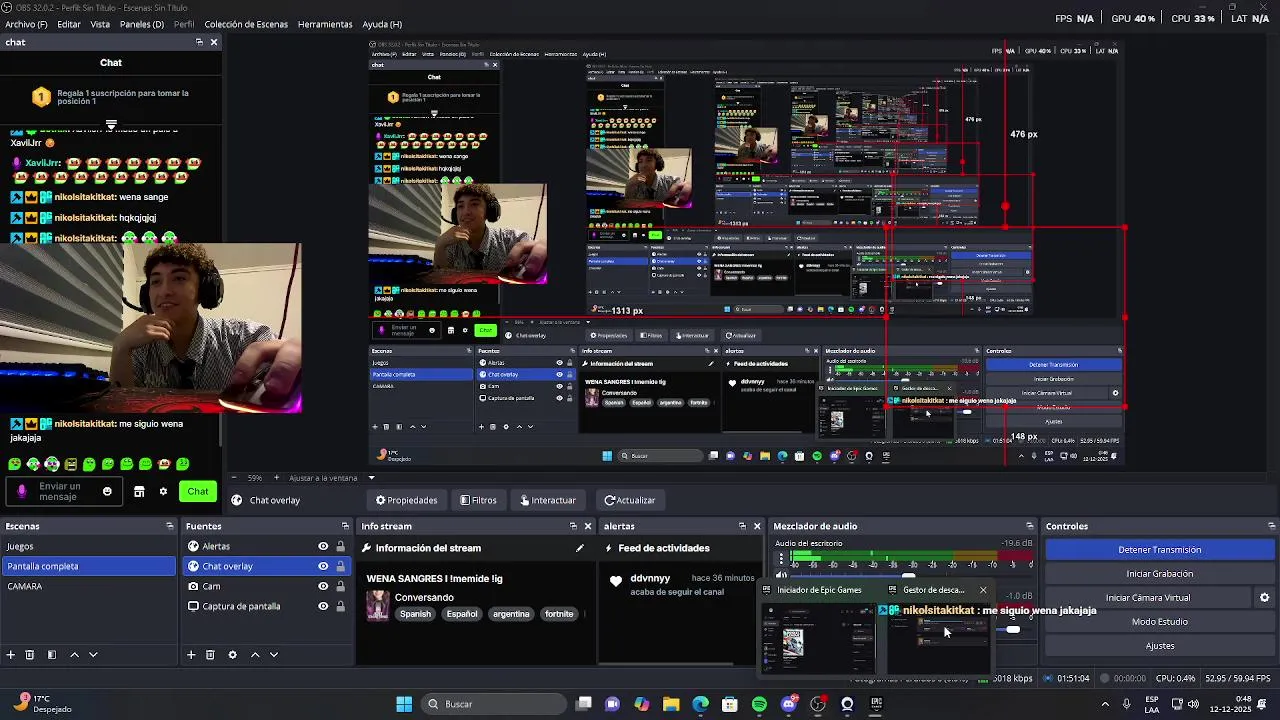The image size is (1280, 720).
Task: Open scene filters icon in Escenas panel
Action: point(52,655)
